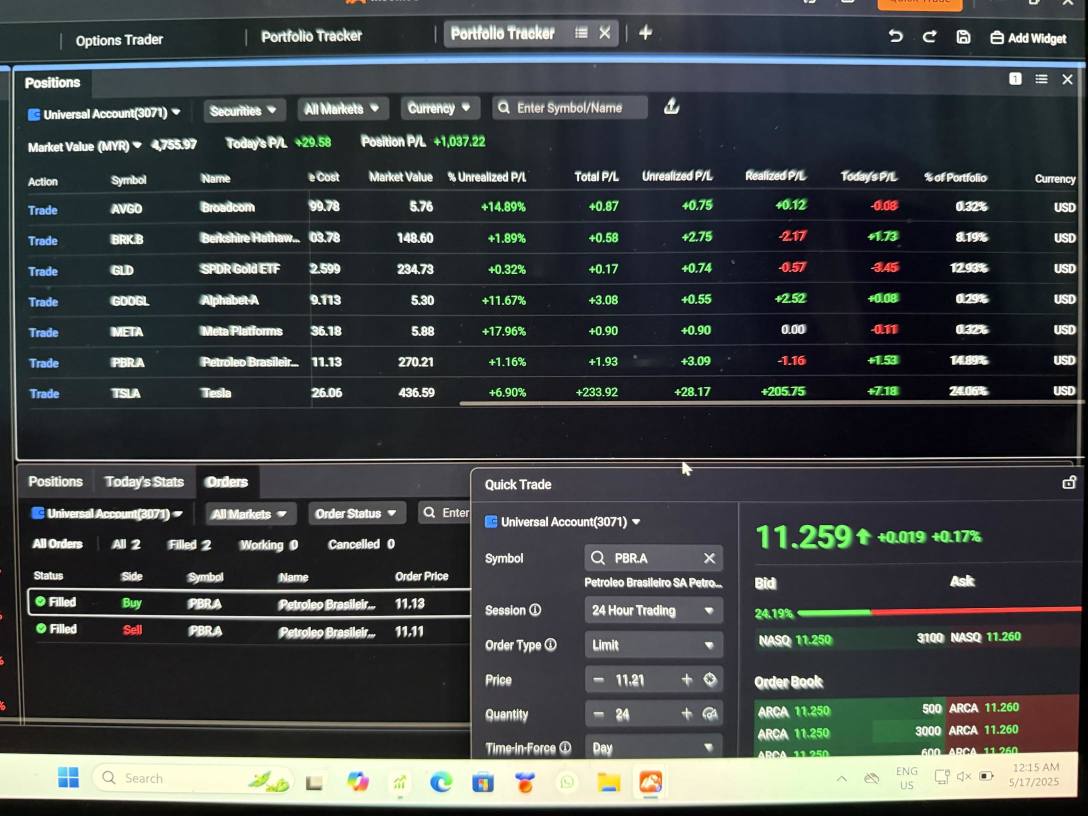The height and width of the screenshot is (816, 1088).
Task: Click the search magnifier in Quick Trade Symbol
Action: click(x=597, y=558)
